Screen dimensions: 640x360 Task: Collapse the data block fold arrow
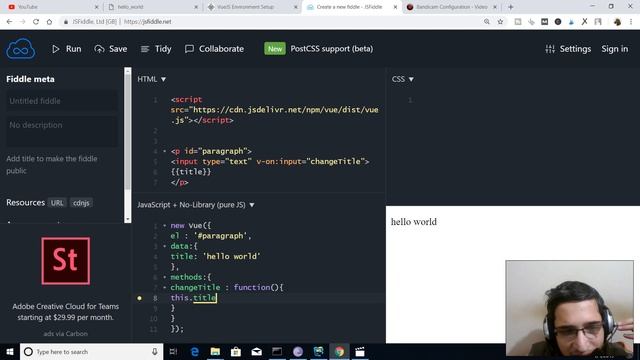point(164,246)
